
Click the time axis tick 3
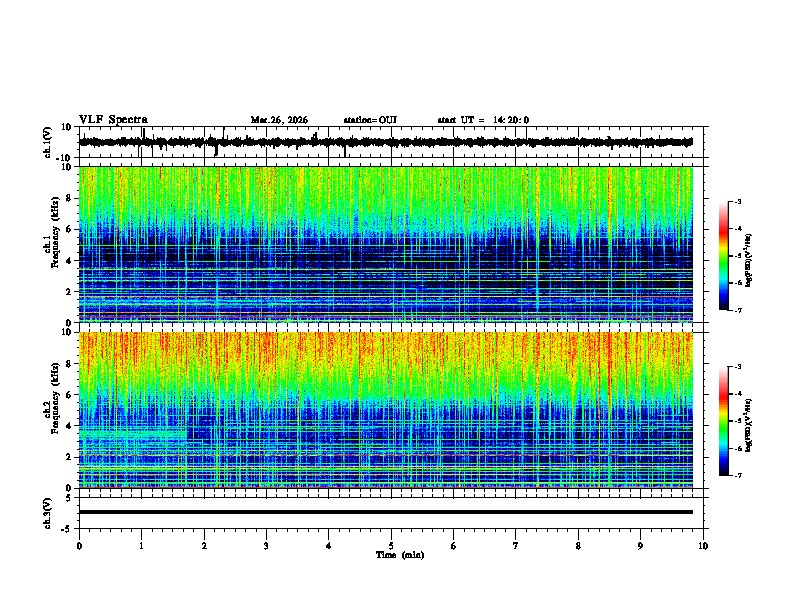pos(266,546)
